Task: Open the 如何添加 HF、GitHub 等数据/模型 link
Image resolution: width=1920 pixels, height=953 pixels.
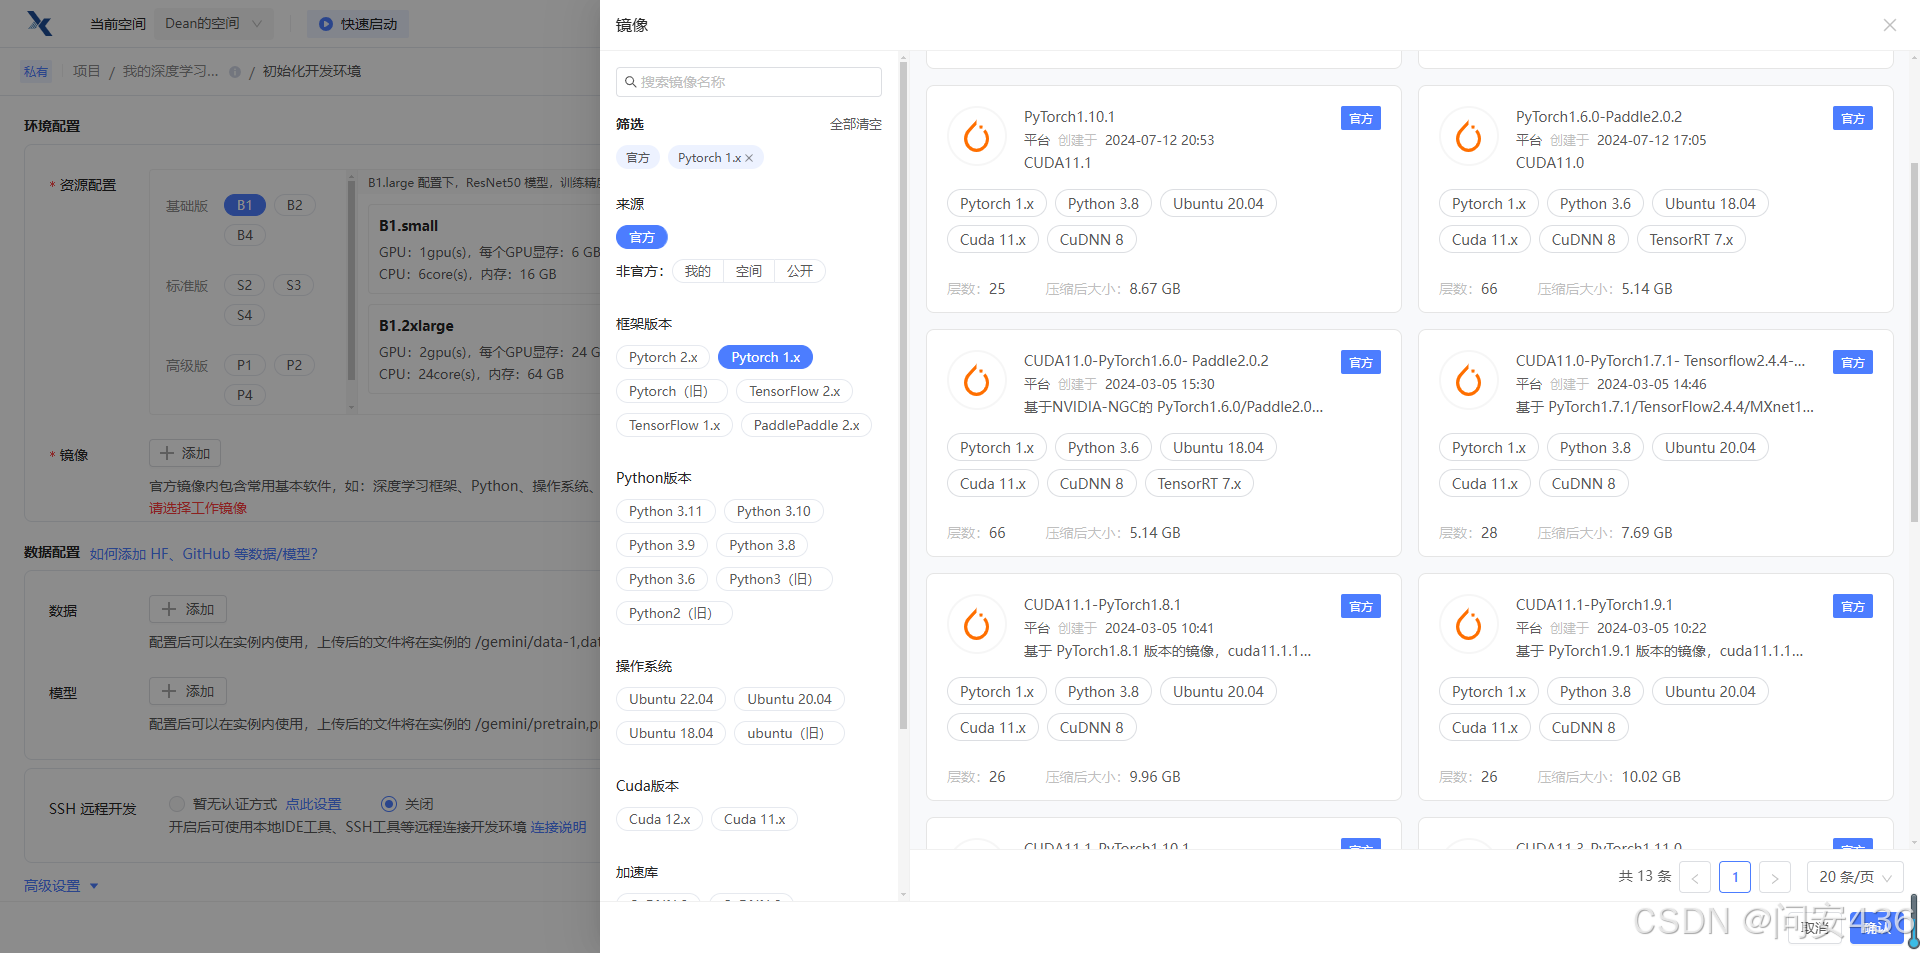Action: [204, 554]
